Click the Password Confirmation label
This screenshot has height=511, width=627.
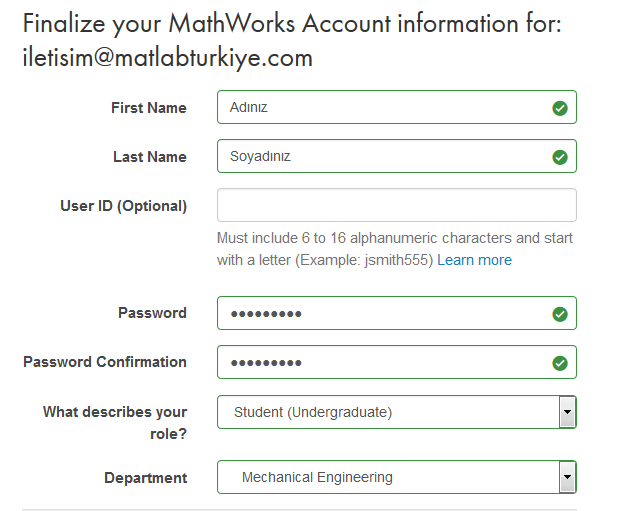click(105, 362)
